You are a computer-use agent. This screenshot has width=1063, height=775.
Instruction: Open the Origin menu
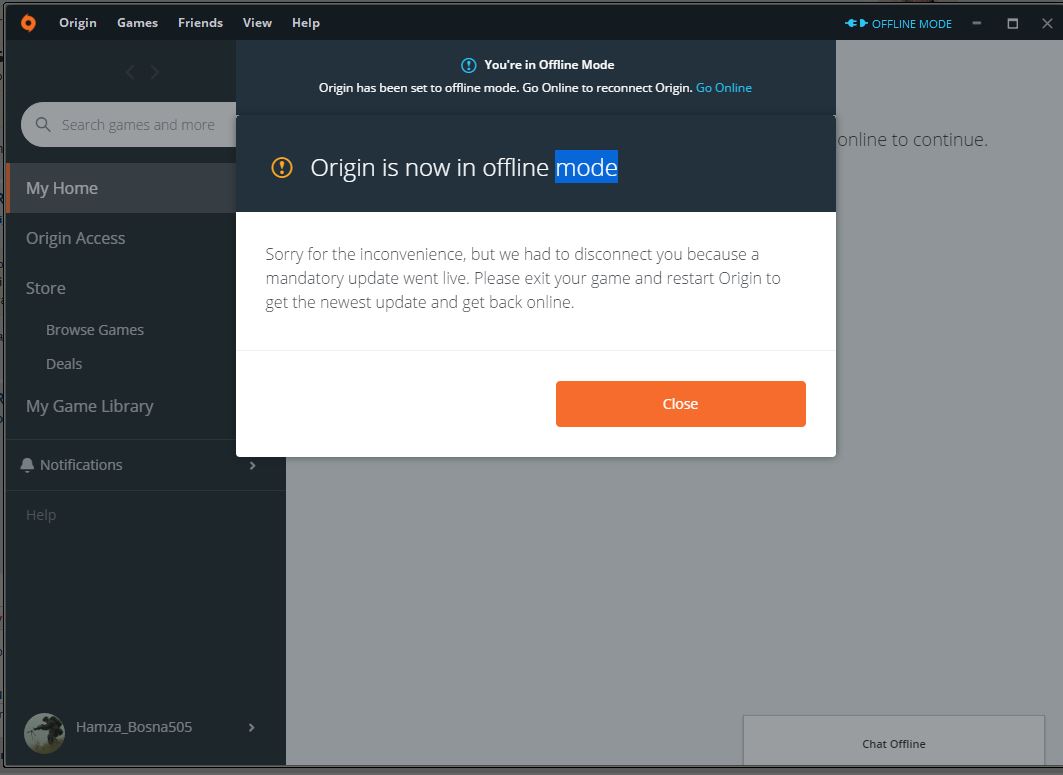pos(78,23)
